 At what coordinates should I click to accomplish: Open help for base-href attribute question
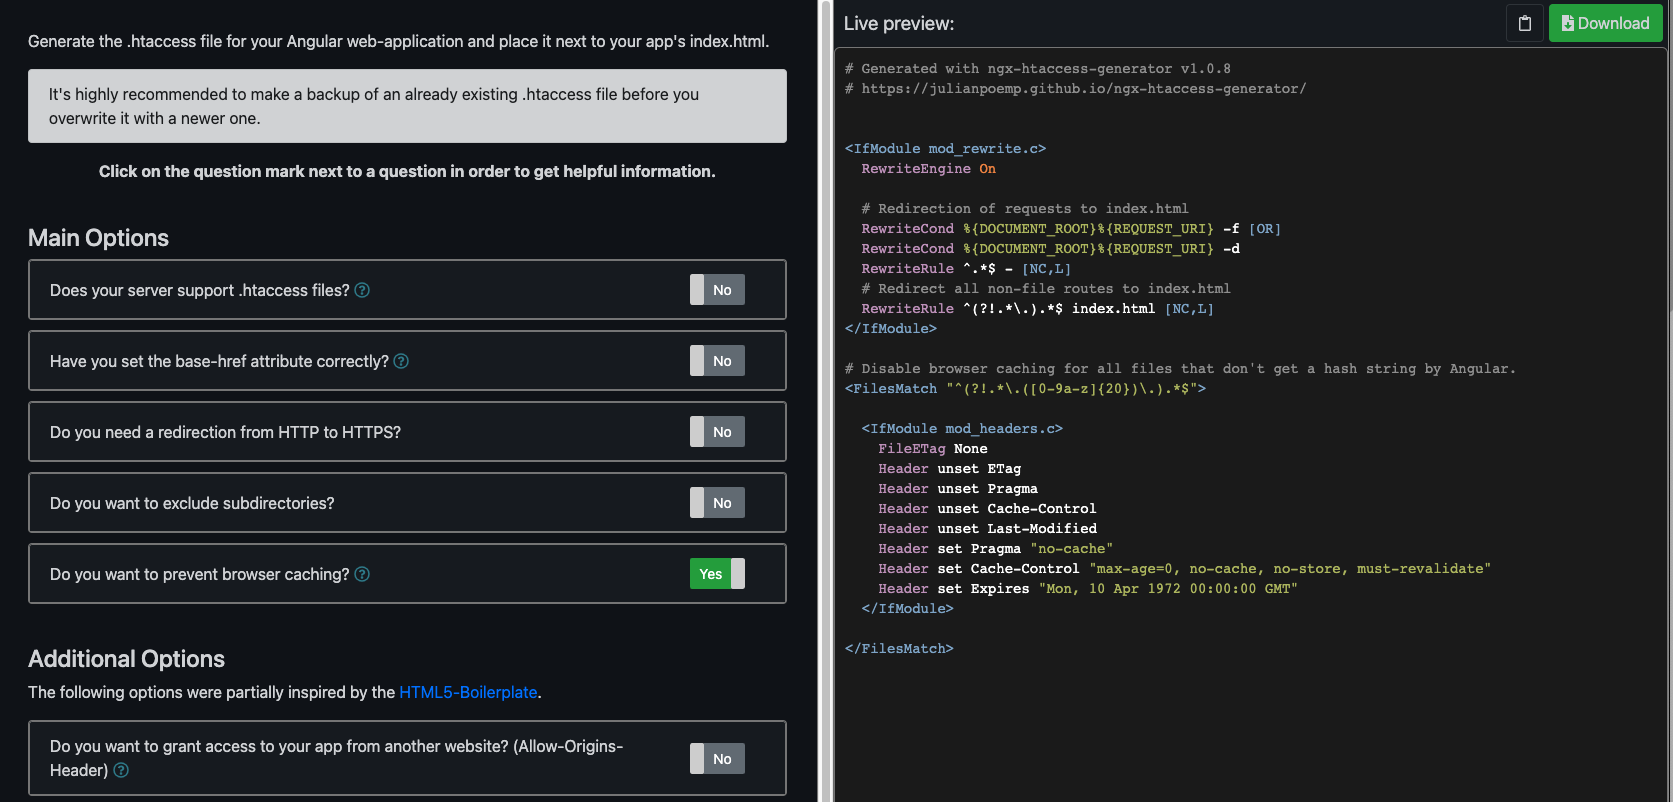pos(401,361)
